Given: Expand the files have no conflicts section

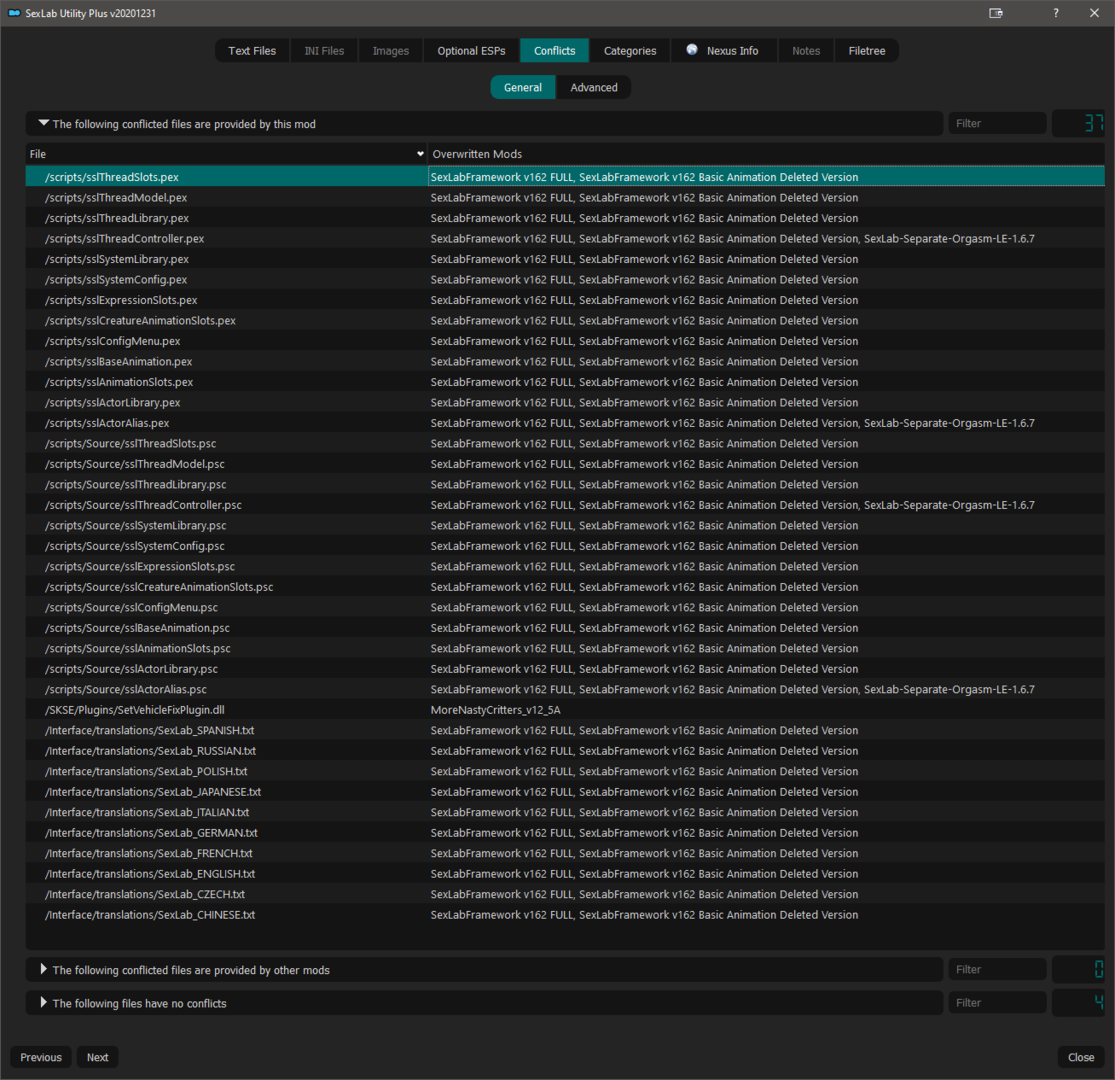Looking at the screenshot, I should click(x=44, y=1003).
